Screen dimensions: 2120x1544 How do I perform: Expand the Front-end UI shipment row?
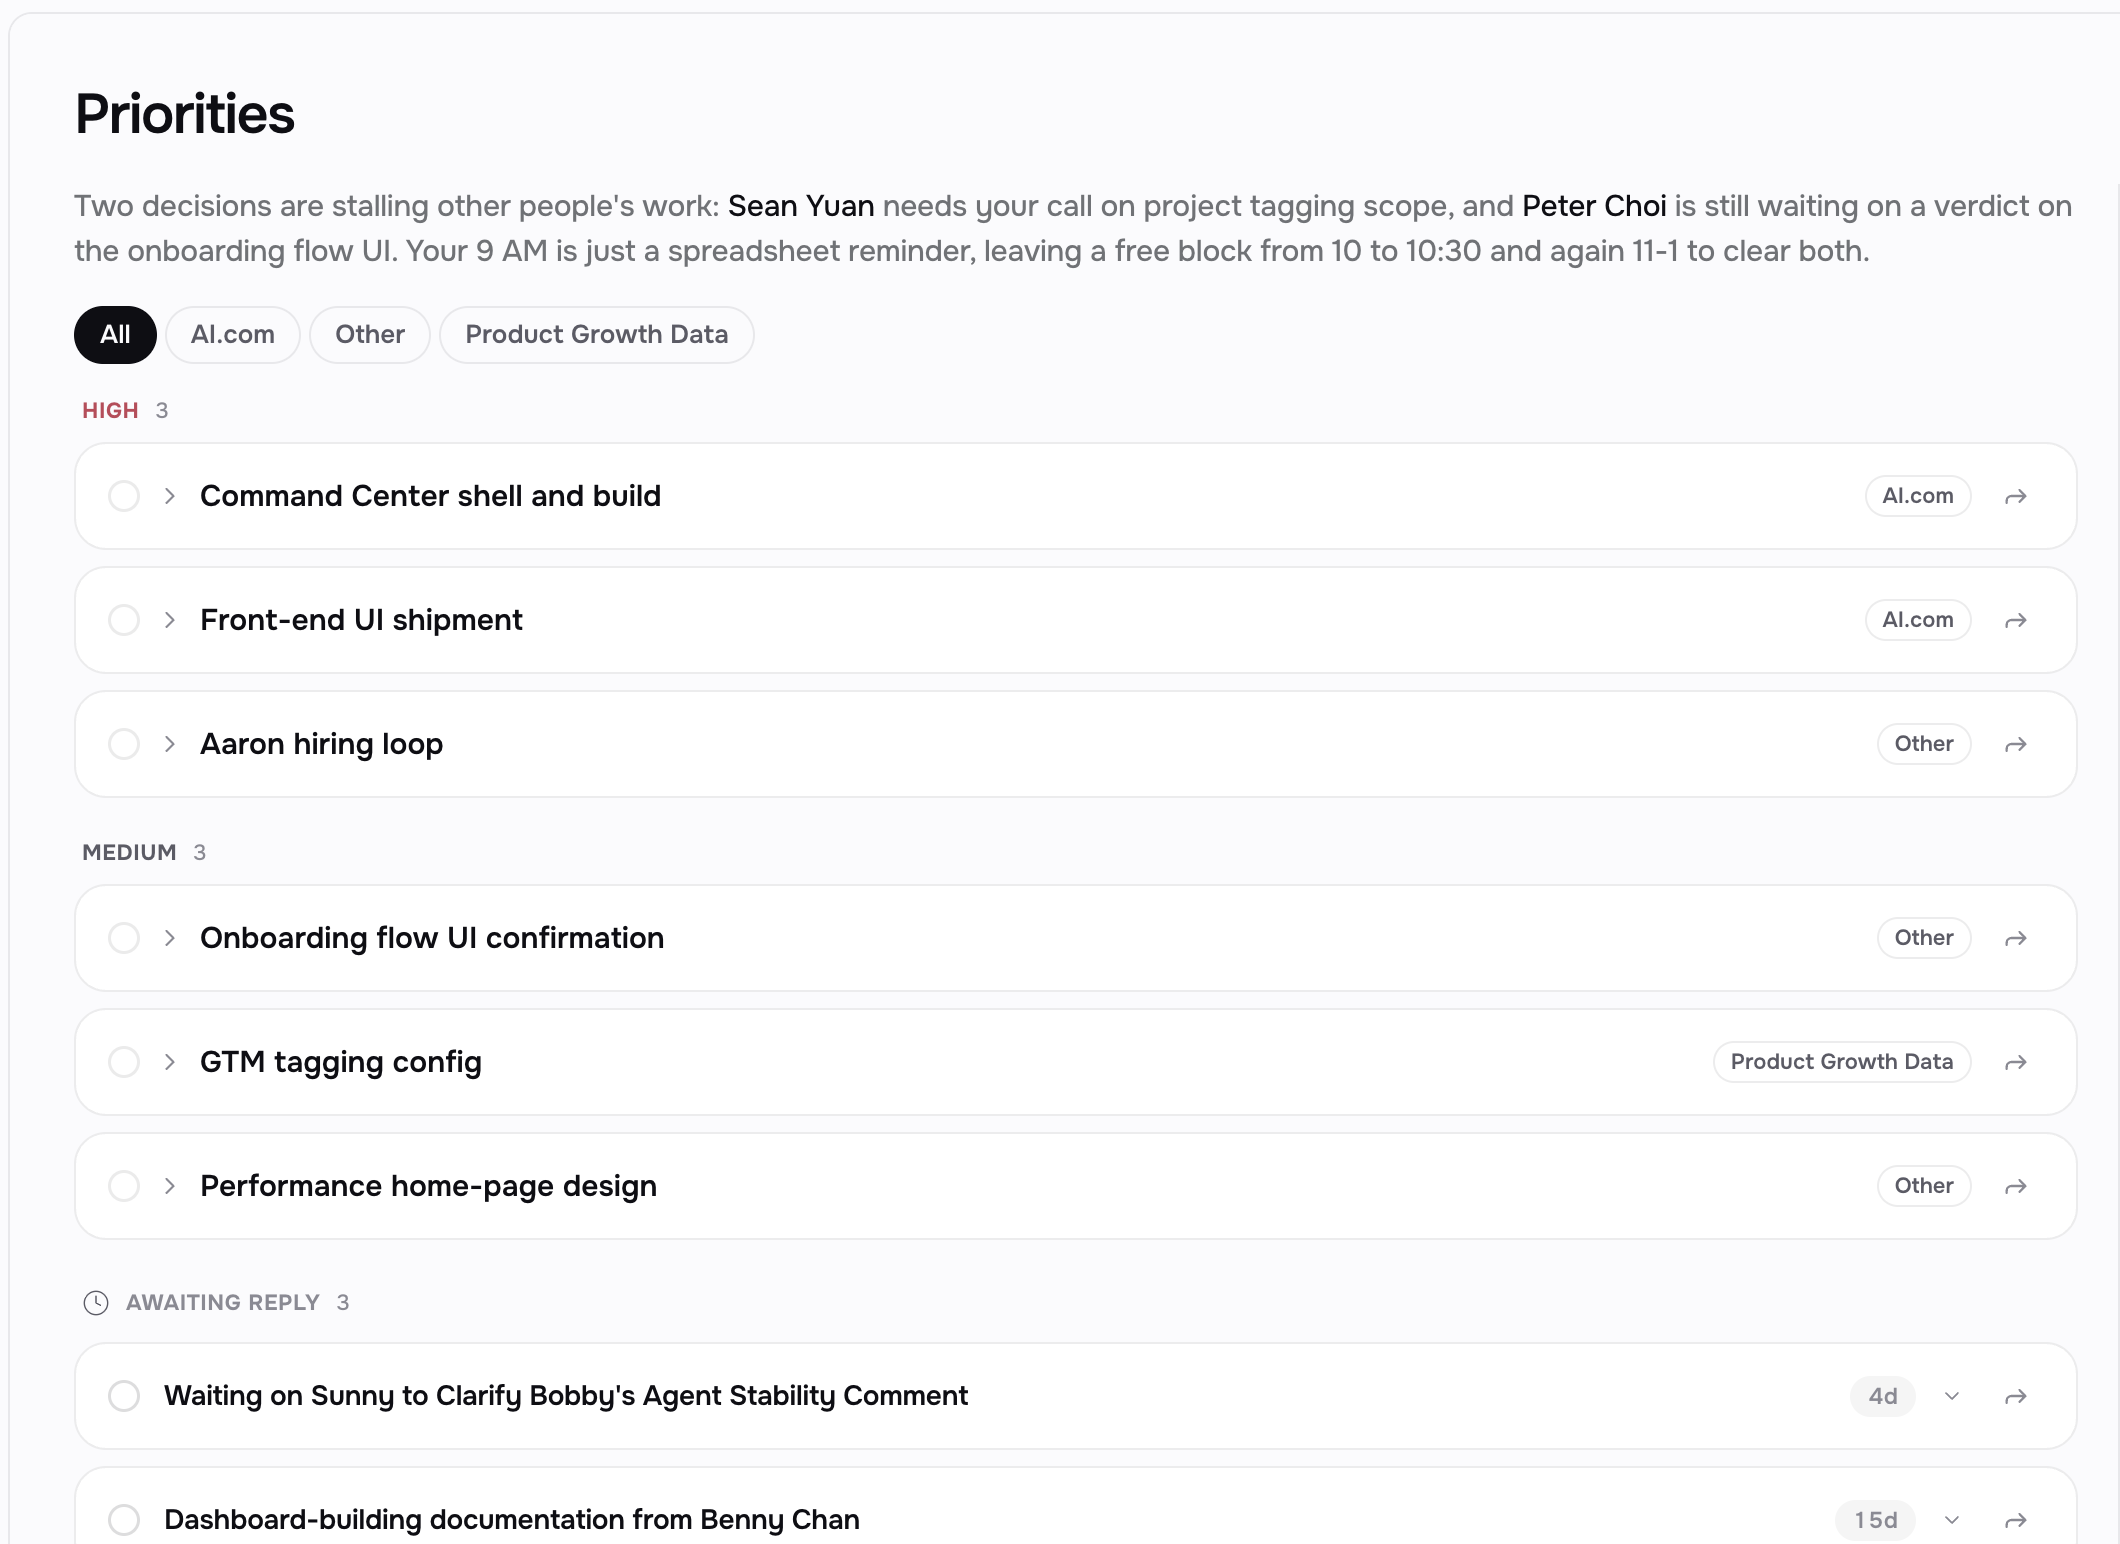tap(170, 620)
